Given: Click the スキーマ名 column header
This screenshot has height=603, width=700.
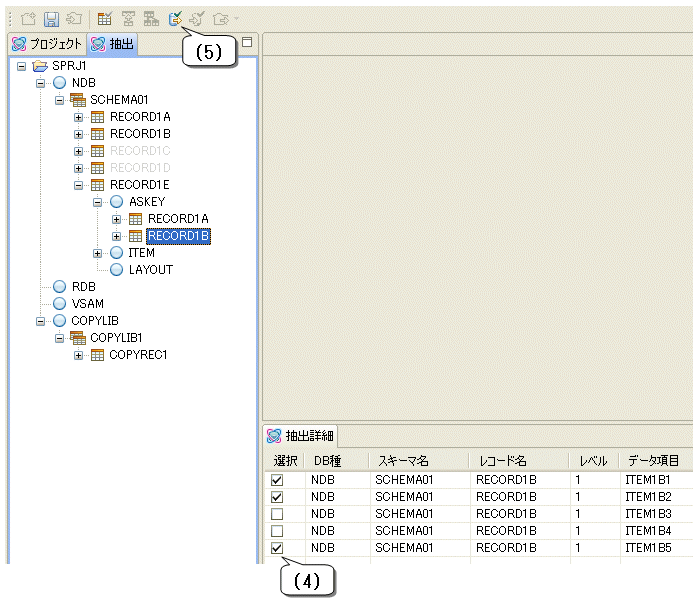Looking at the screenshot, I should tap(418, 461).
